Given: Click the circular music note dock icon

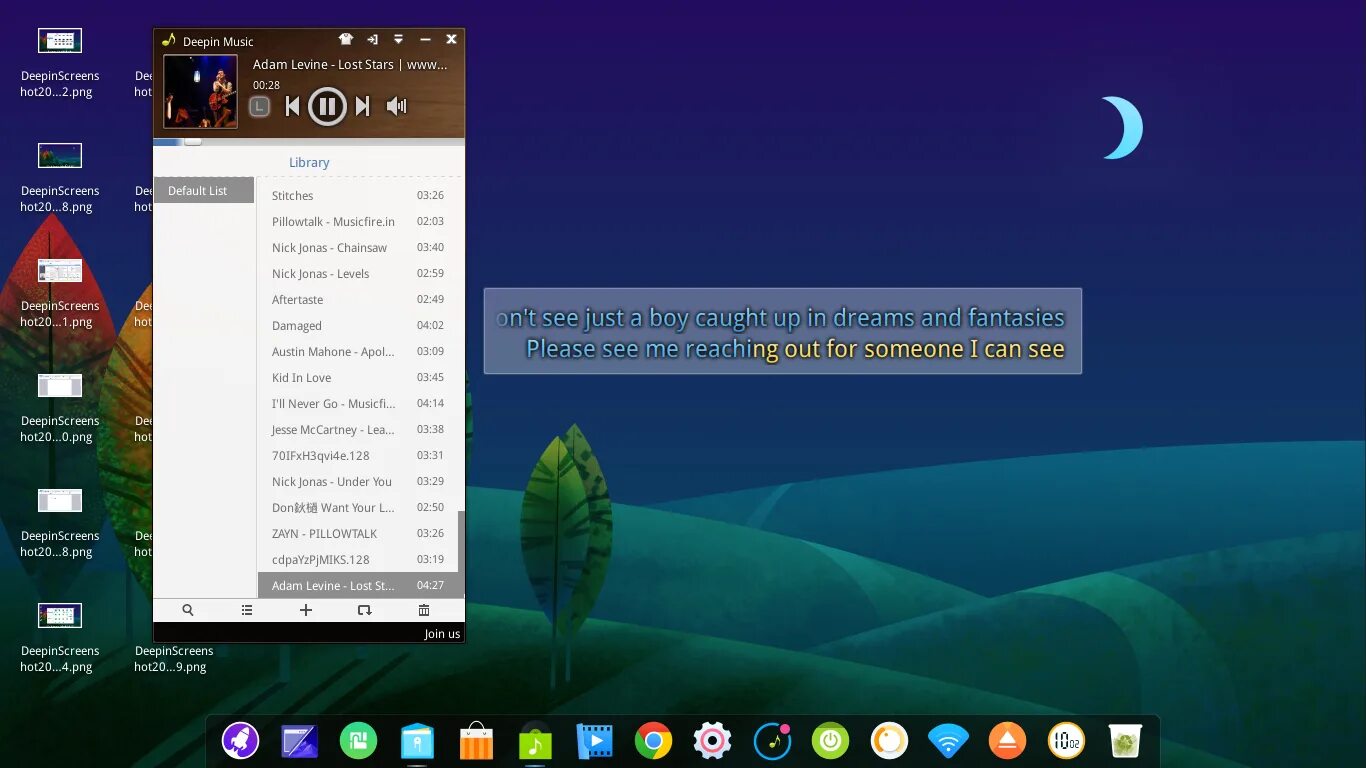Looking at the screenshot, I should [x=771, y=741].
